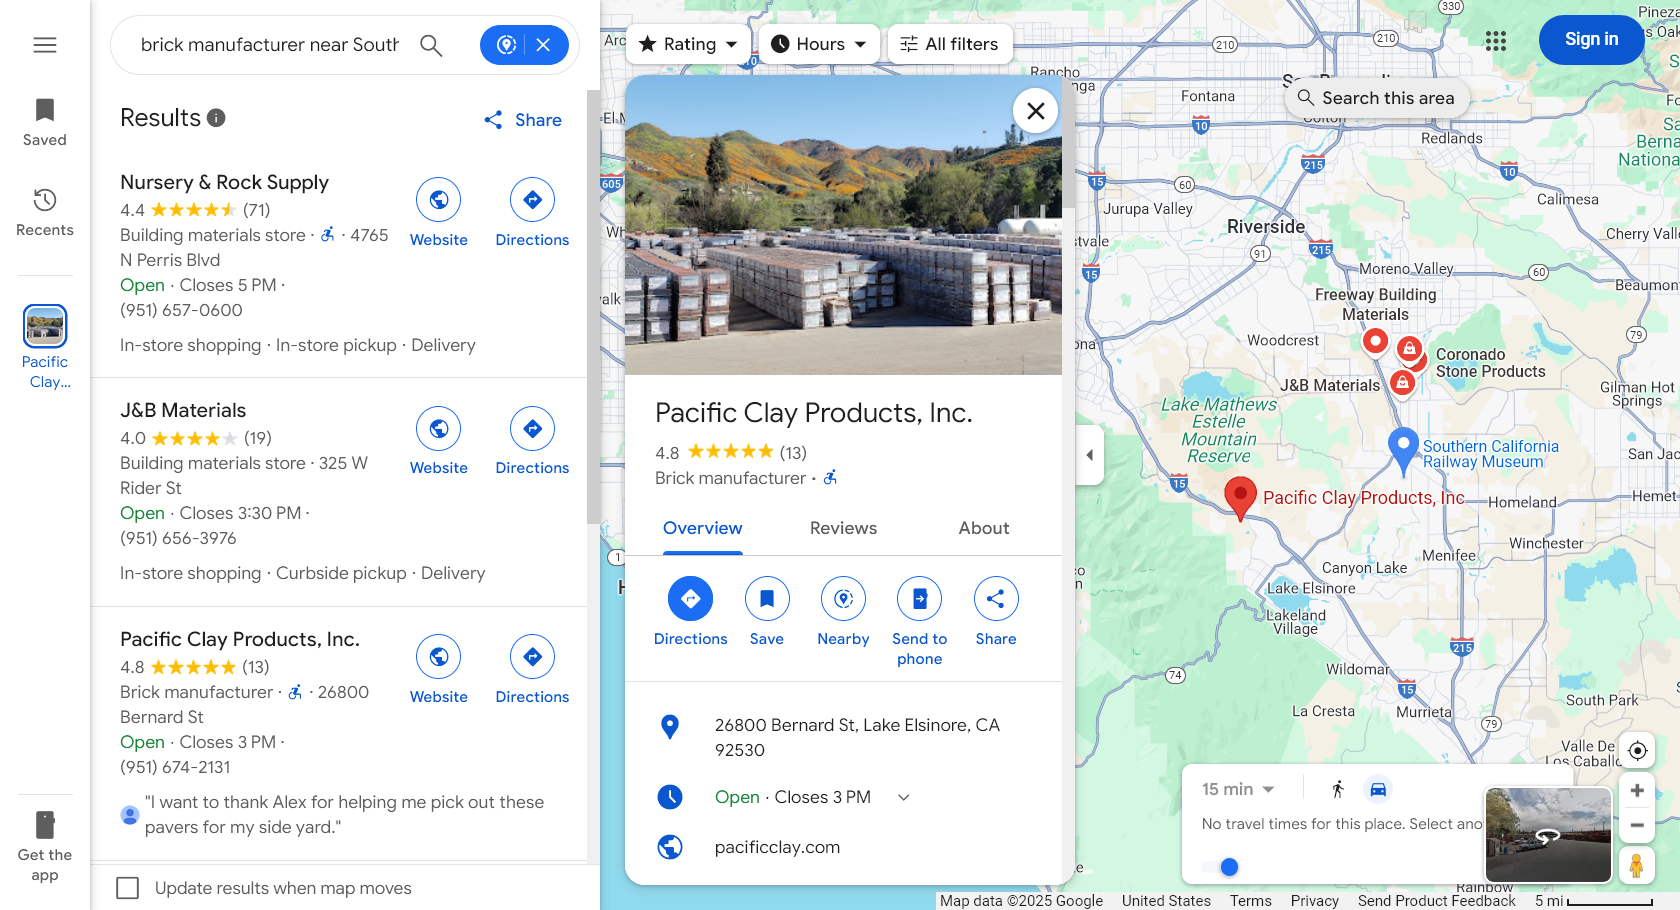Viewport: 1680px width, 910px height.
Task: Click the Pacific Clay Products red map pin
Action: pos(1240,497)
